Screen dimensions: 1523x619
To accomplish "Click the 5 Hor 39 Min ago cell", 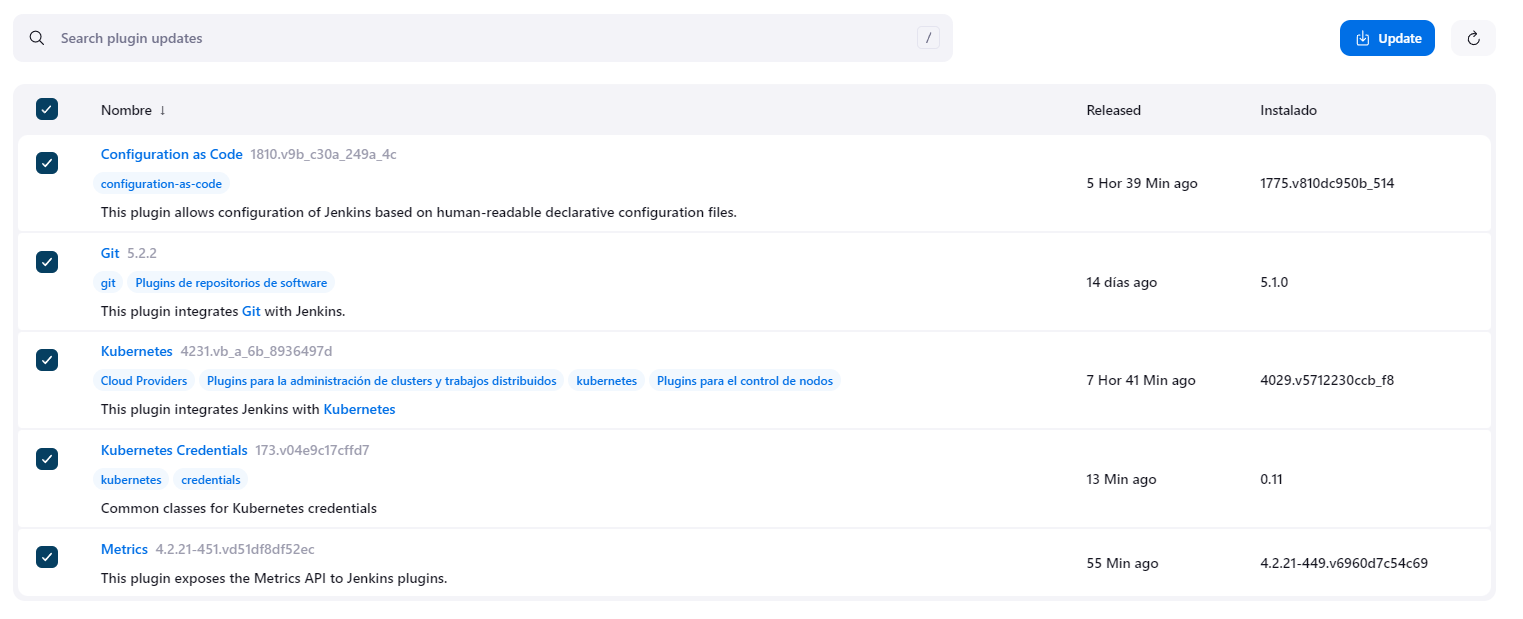I will coord(1142,184).
